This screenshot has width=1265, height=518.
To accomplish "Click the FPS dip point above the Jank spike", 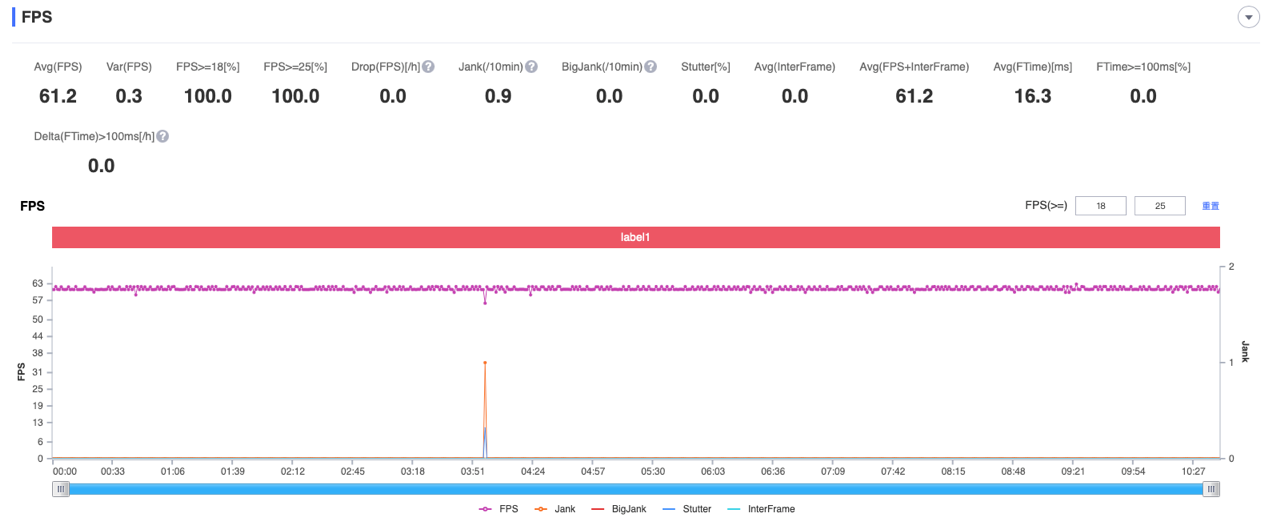I will point(485,302).
